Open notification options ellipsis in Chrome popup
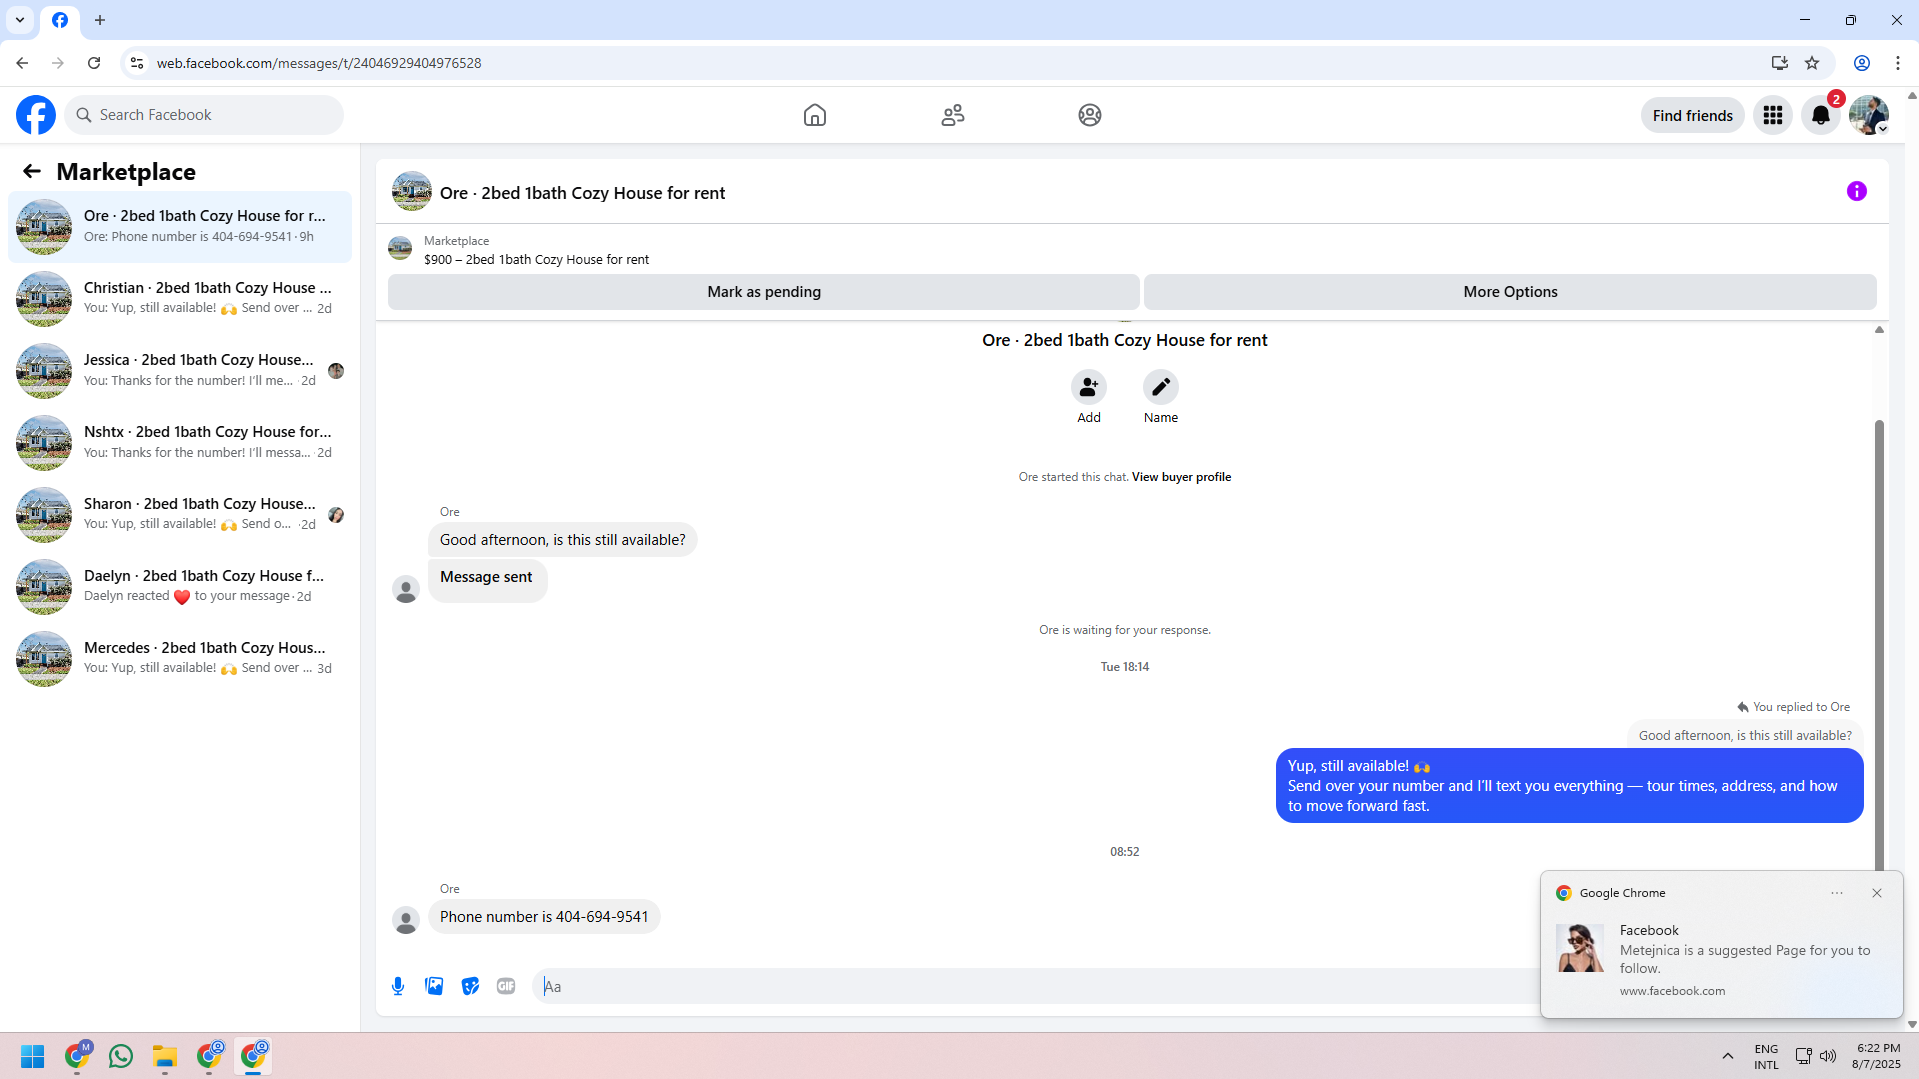This screenshot has height=1079, width=1919. (1836, 893)
